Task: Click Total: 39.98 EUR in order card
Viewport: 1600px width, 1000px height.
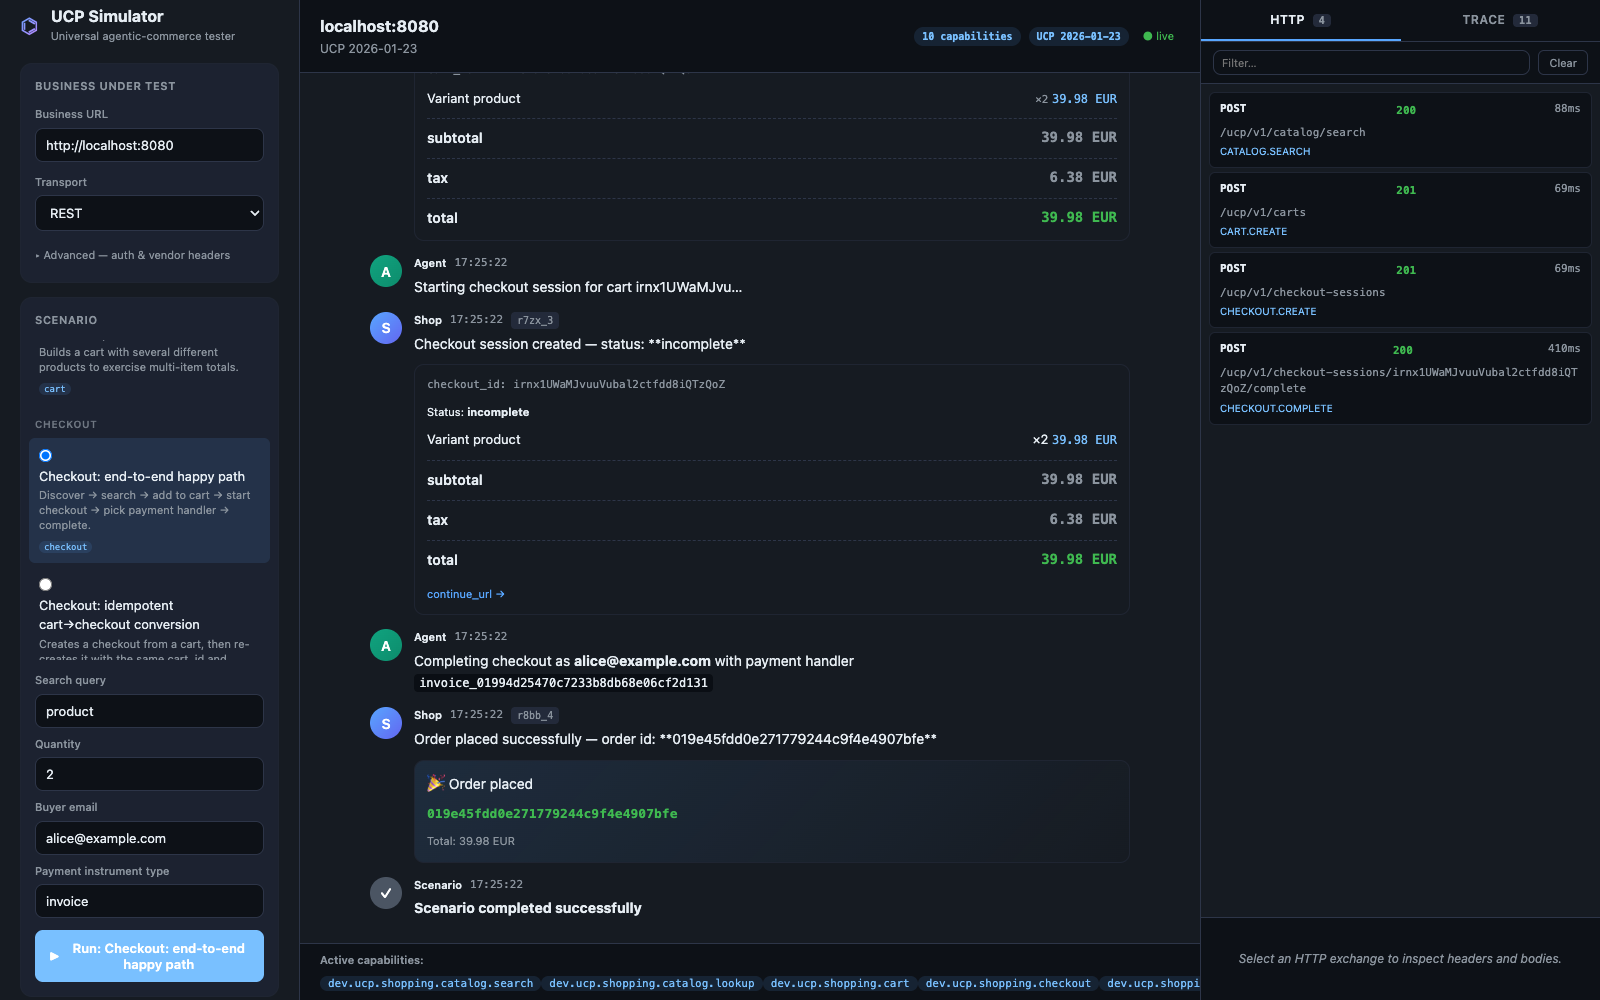Action: coord(471,841)
